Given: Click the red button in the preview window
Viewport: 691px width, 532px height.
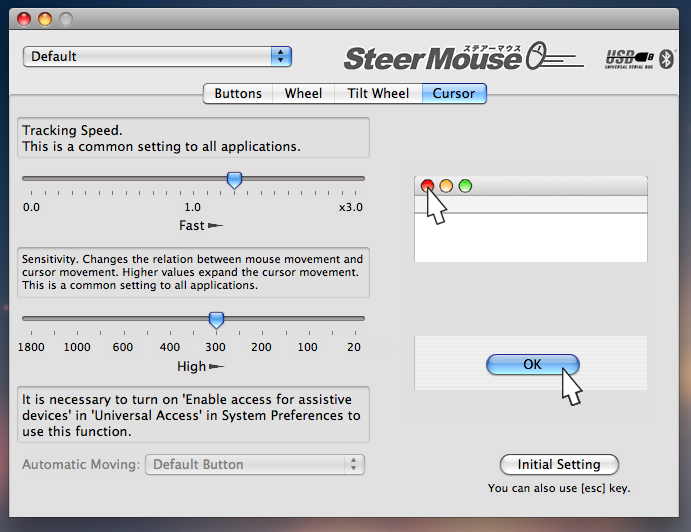Looking at the screenshot, I should pyautogui.click(x=427, y=186).
